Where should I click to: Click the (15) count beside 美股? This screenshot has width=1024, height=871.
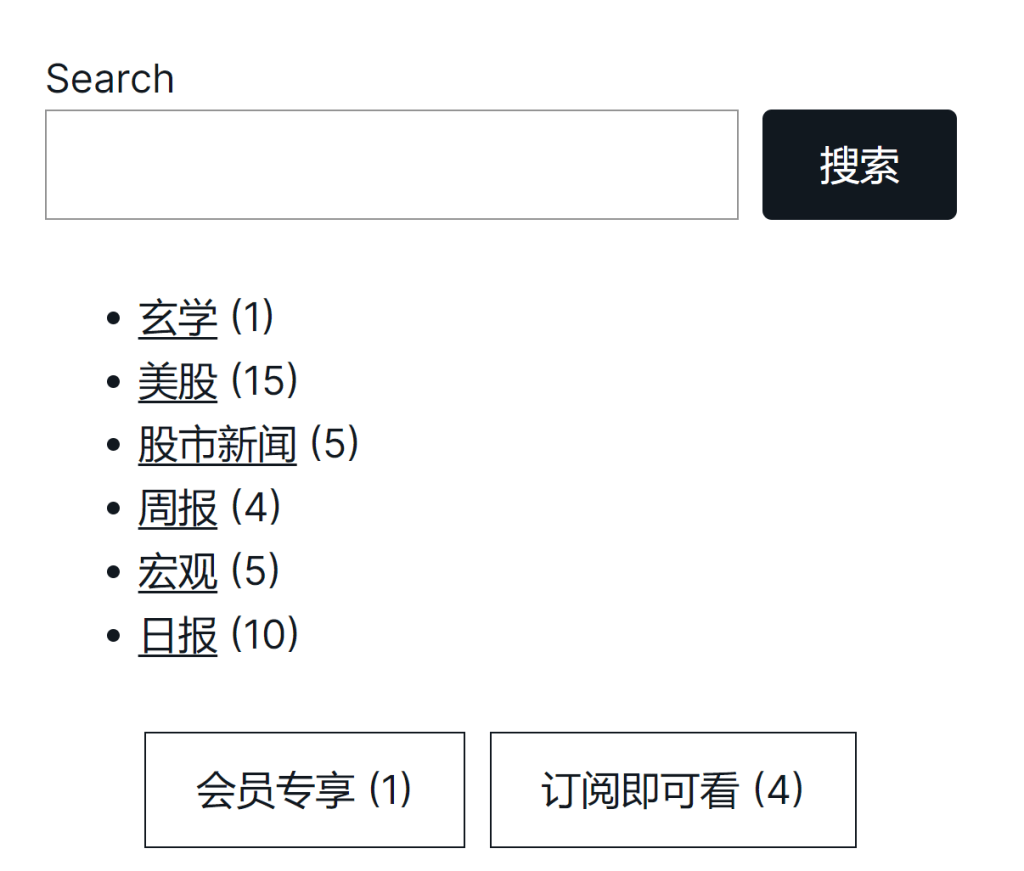coord(265,381)
